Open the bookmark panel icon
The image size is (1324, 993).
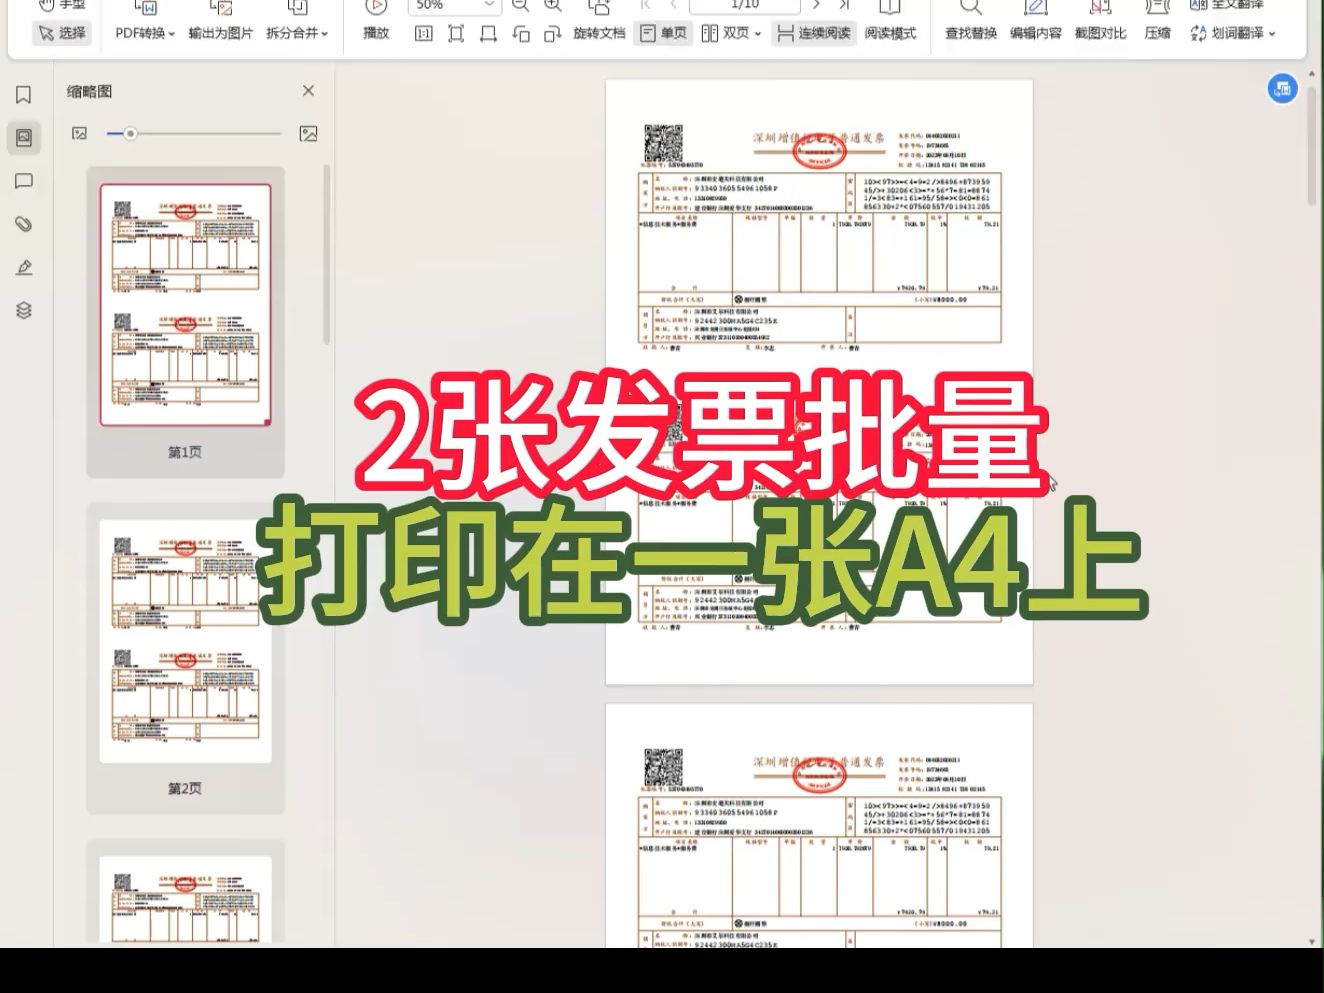[x=24, y=94]
